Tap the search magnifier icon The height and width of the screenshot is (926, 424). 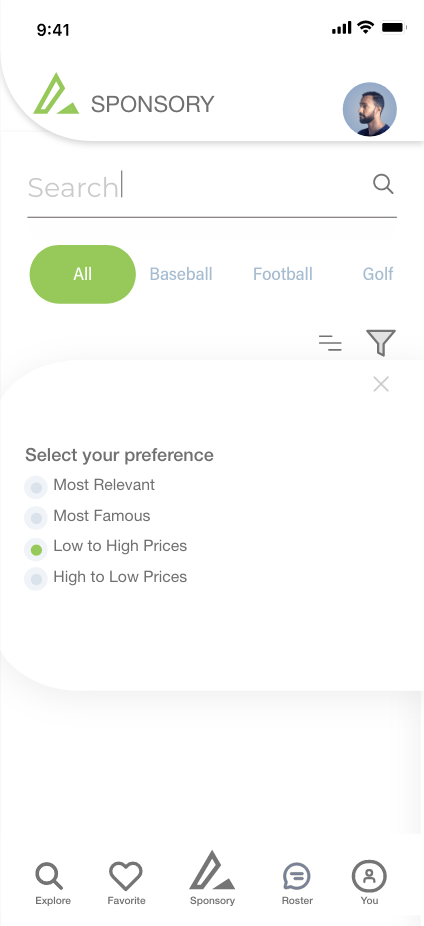tap(383, 184)
